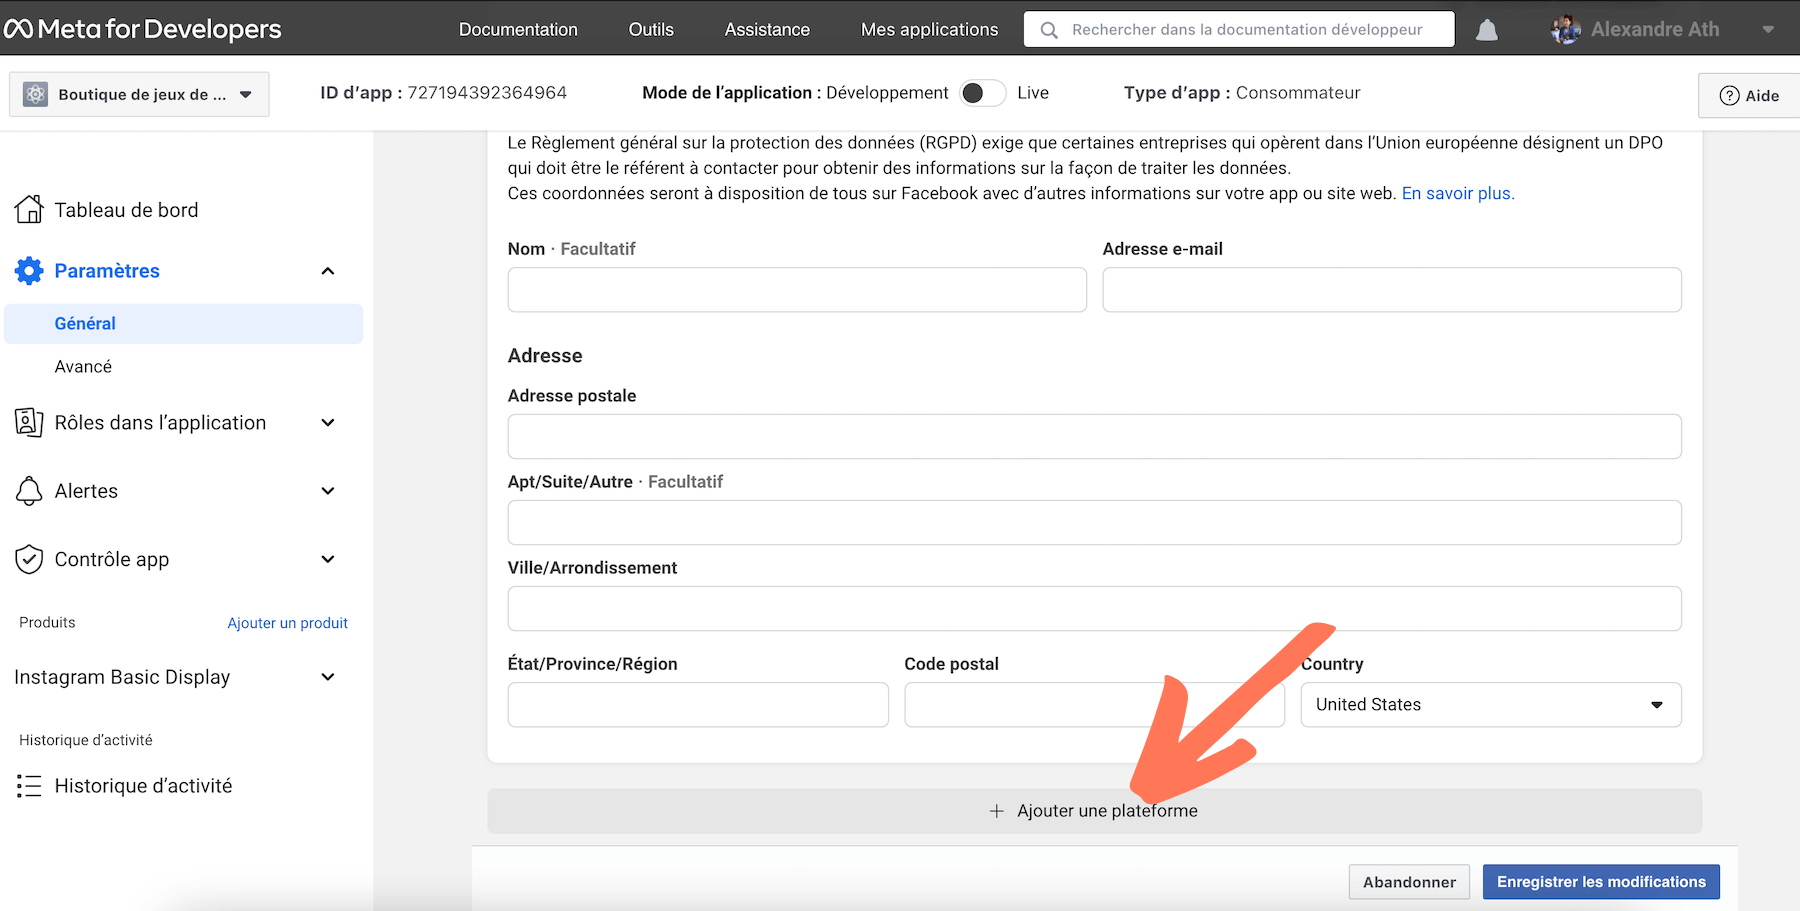Click the plus icon for Ajouter une plateforme
The image size is (1800, 911).
(996, 811)
